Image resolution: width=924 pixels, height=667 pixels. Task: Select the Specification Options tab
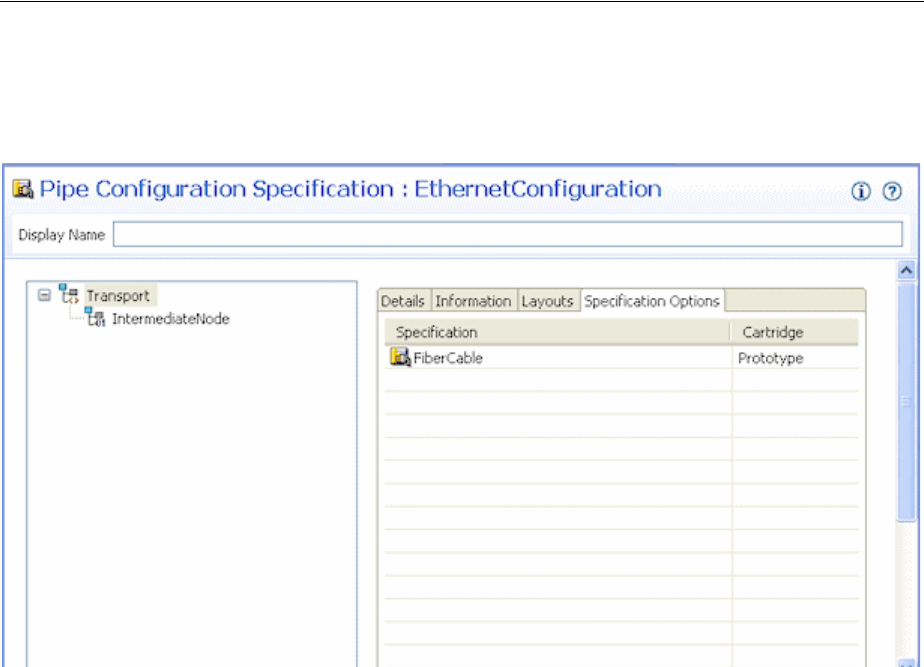(652, 301)
